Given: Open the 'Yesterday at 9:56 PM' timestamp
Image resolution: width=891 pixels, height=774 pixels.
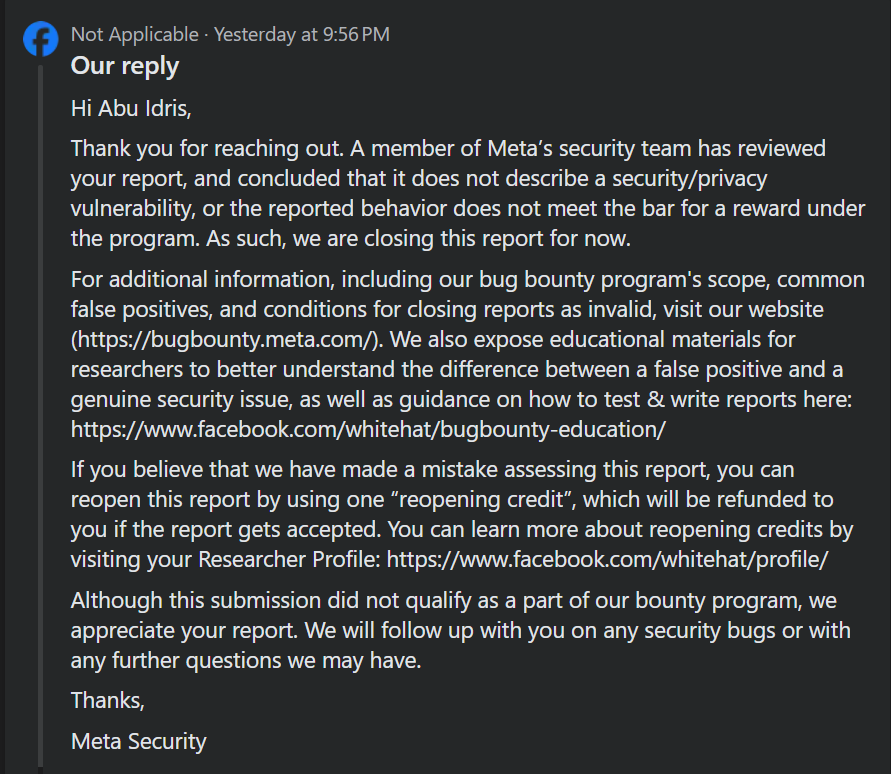Looking at the screenshot, I should click(302, 35).
